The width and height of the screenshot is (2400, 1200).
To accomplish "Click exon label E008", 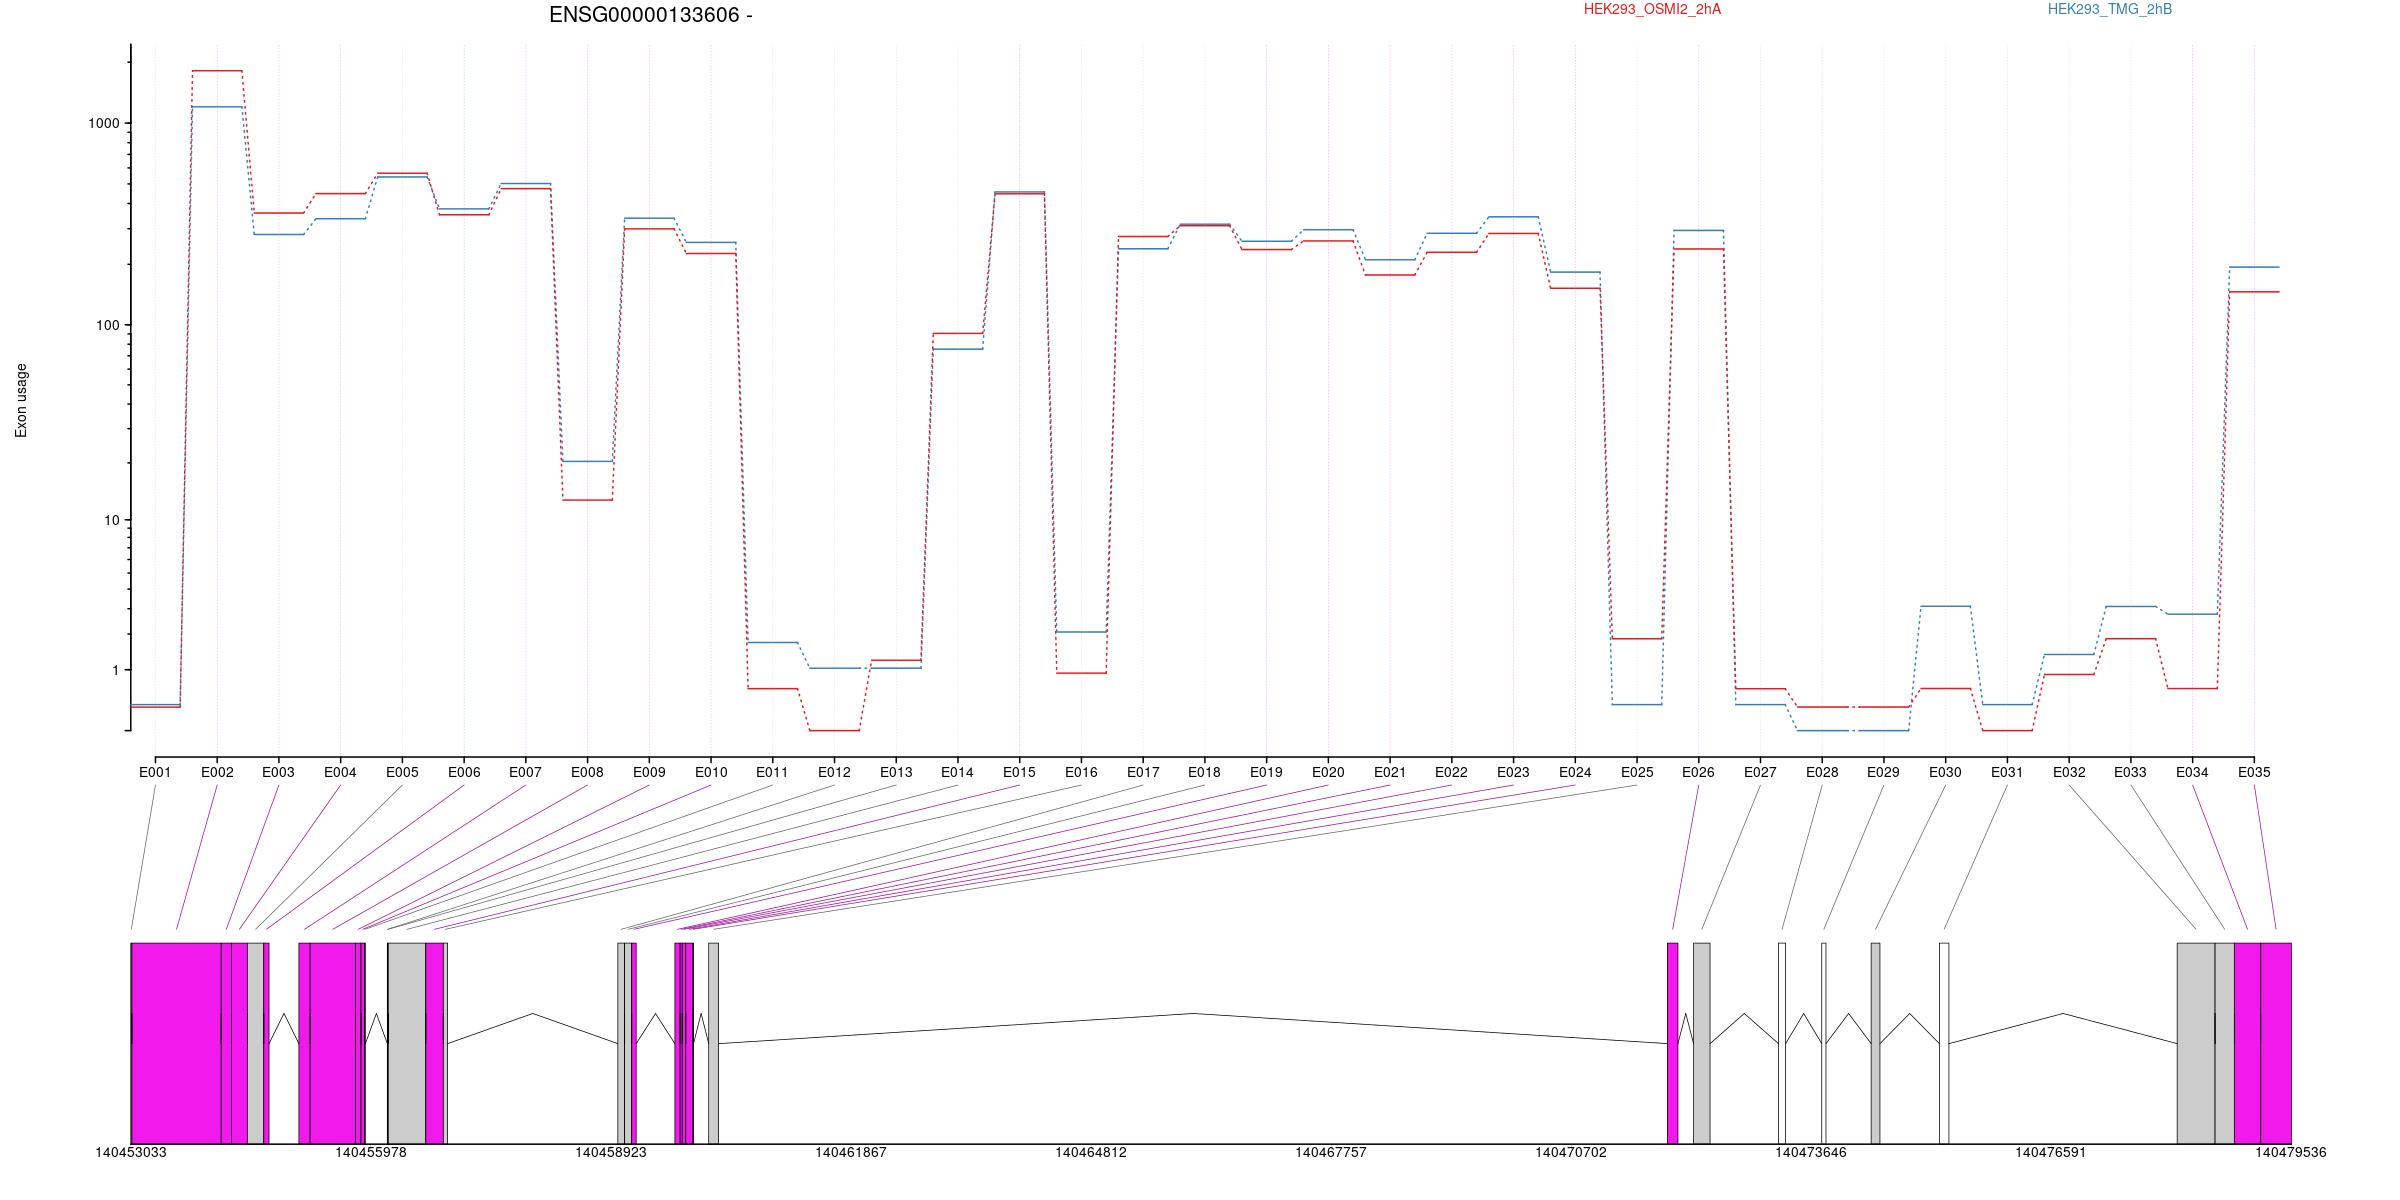I will point(587,772).
